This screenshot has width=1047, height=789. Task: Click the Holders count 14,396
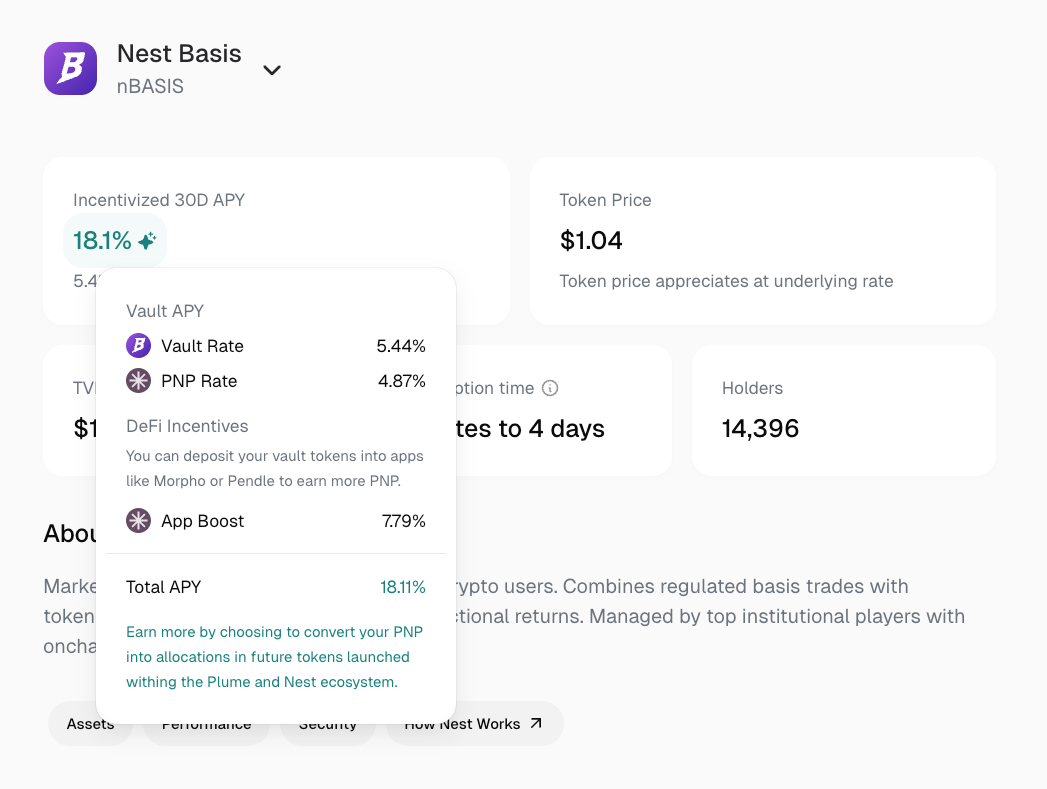(x=760, y=429)
